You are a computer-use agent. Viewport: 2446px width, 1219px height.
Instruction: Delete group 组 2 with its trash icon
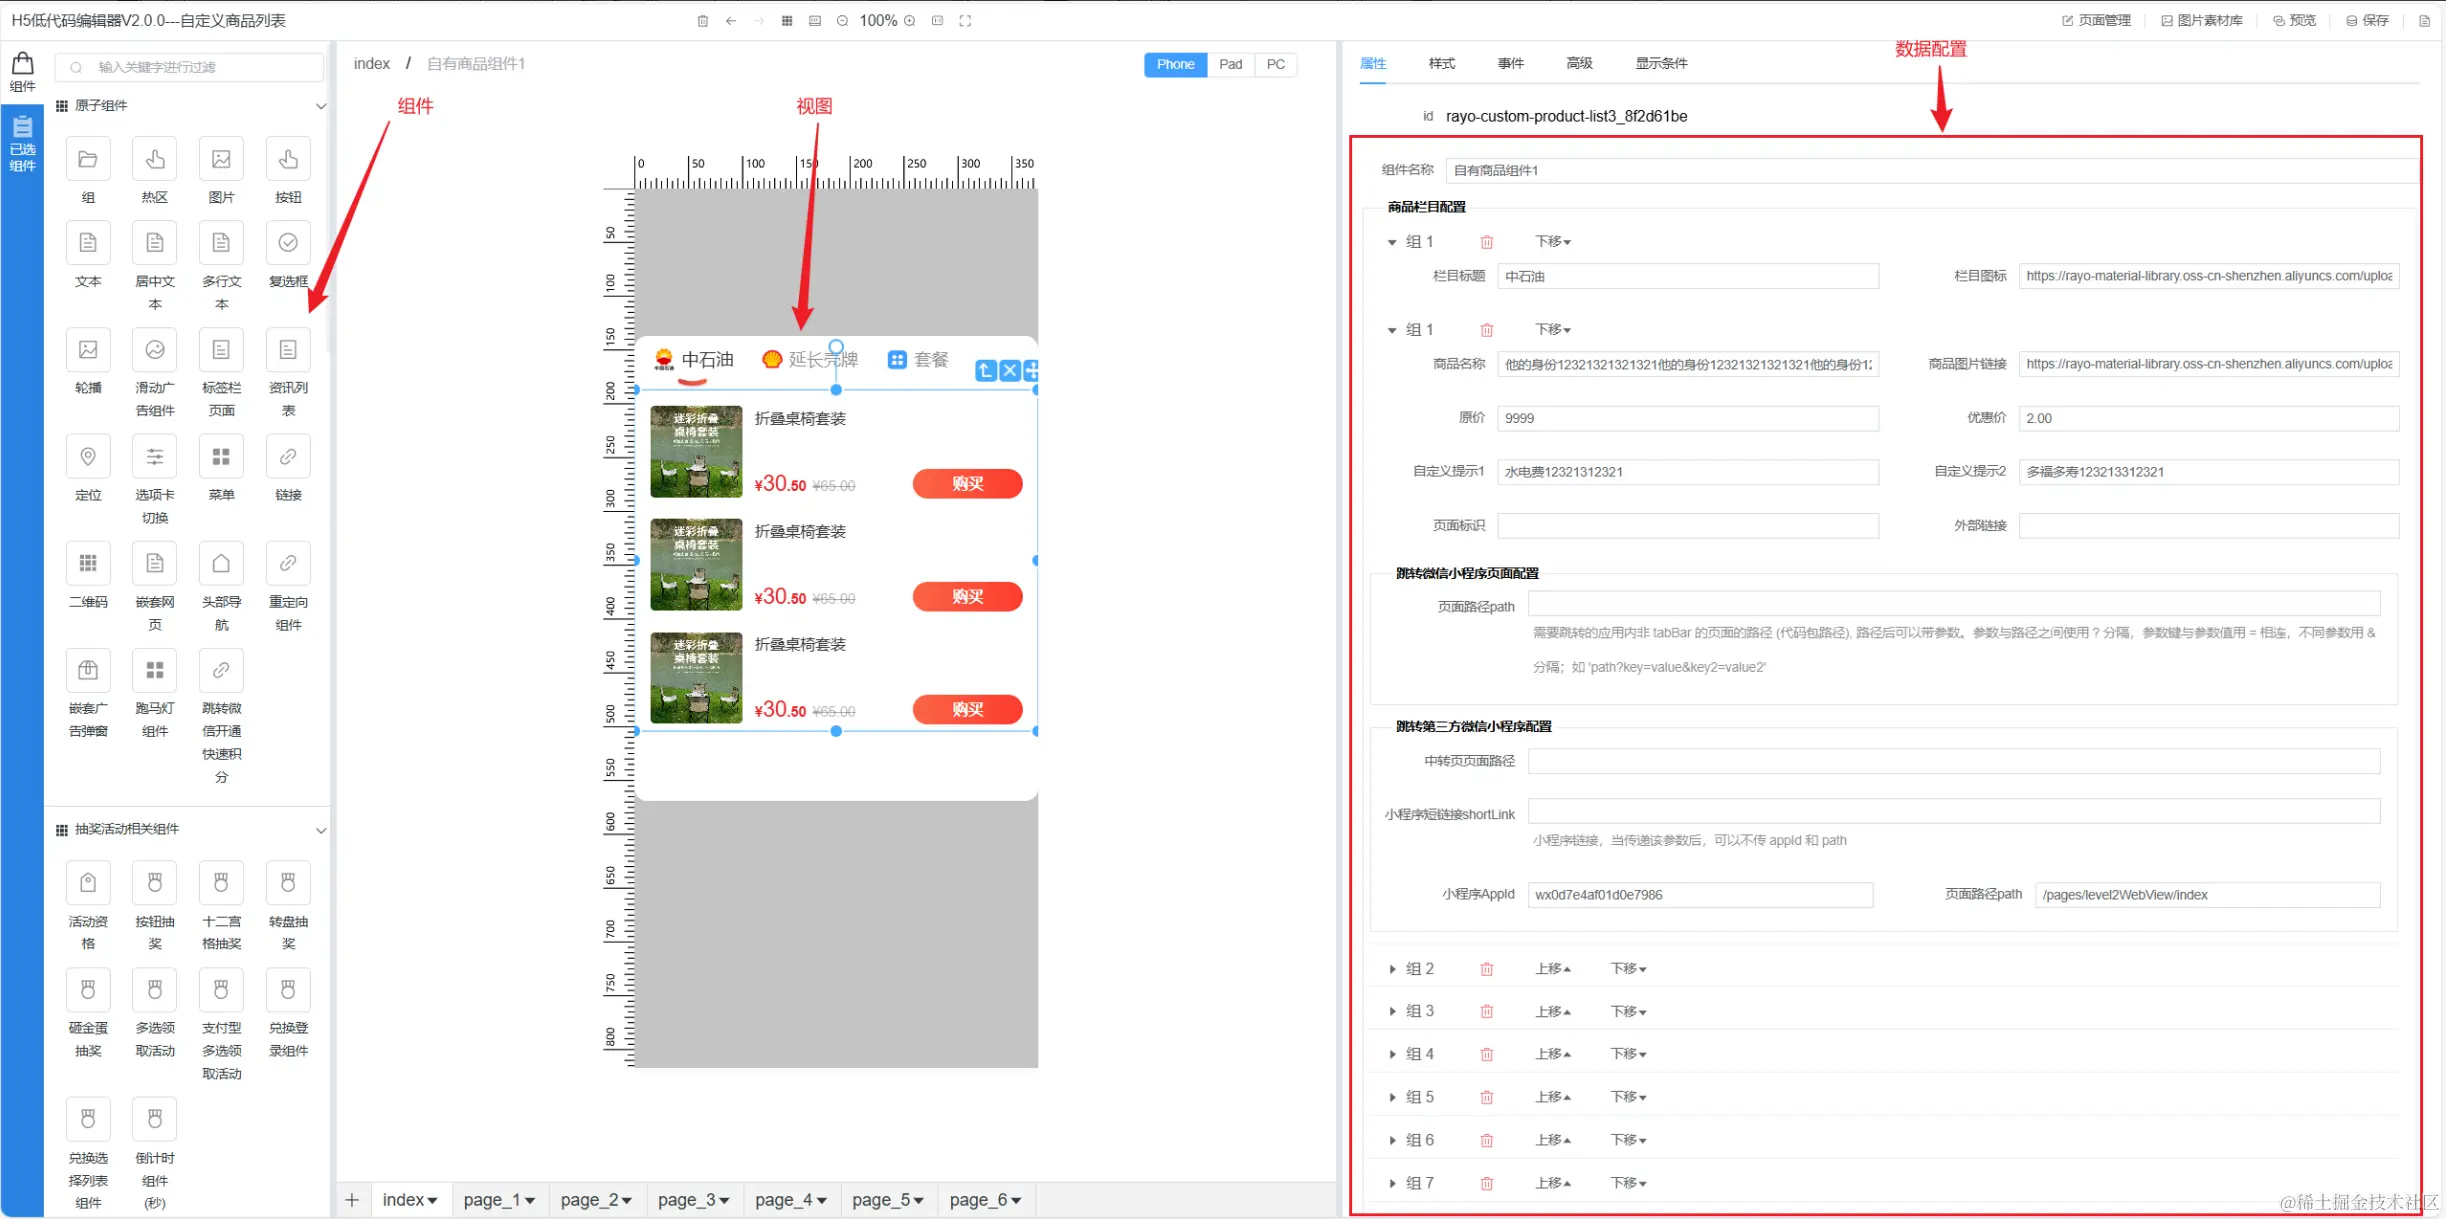pyautogui.click(x=1486, y=969)
